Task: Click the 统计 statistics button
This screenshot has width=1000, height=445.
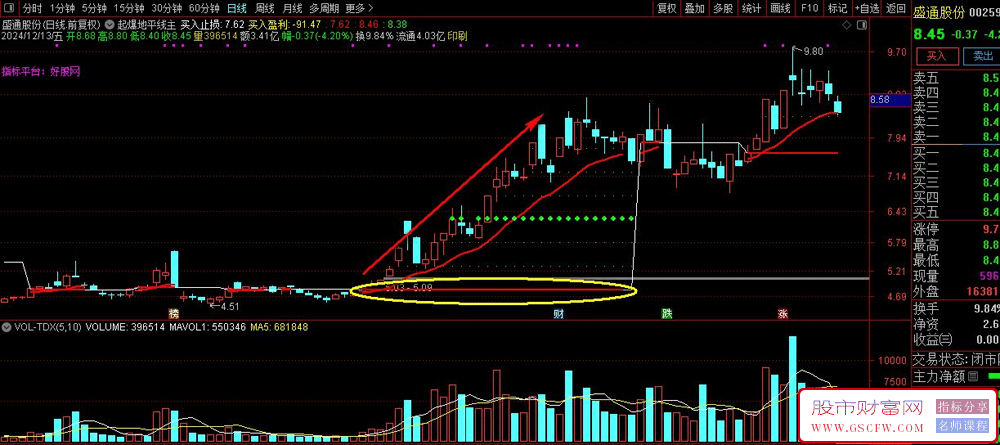Action: pyautogui.click(x=752, y=8)
